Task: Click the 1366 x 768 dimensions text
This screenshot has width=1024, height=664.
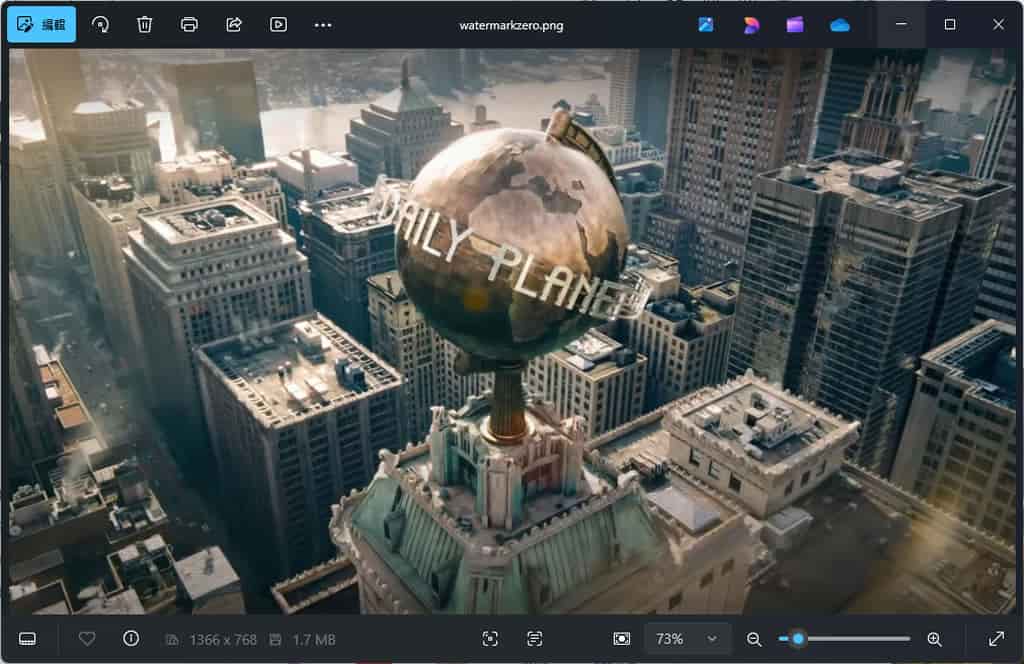Action: coord(223,640)
